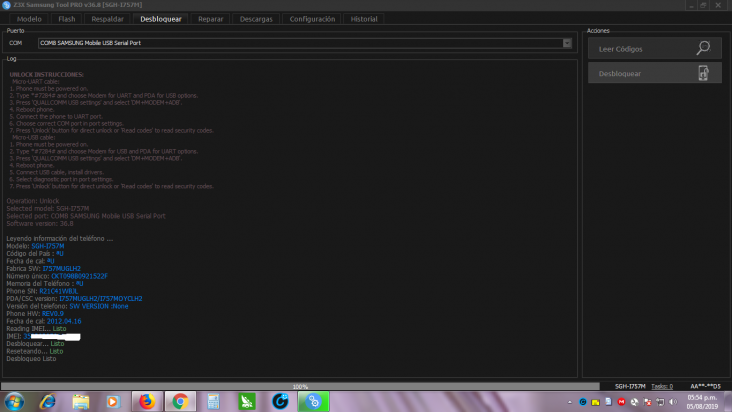Click the Fecha de cal 2012.04.16 value
This screenshot has height=412, width=732.
pyautogui.click(x=64, y=321)
